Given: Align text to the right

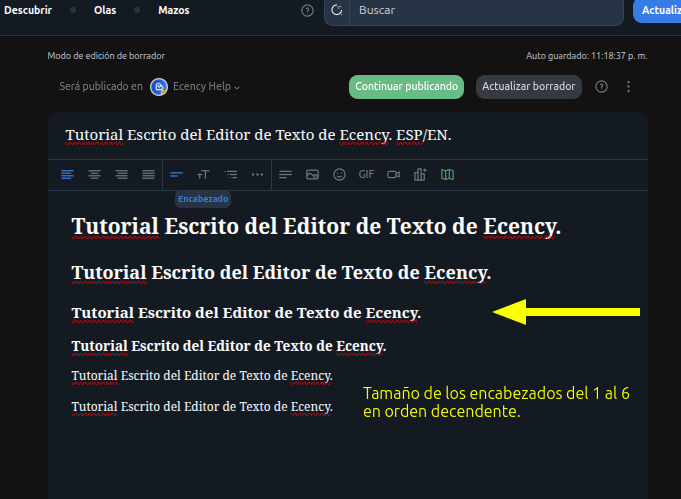Looking at the screenshot, I should 122,175.
